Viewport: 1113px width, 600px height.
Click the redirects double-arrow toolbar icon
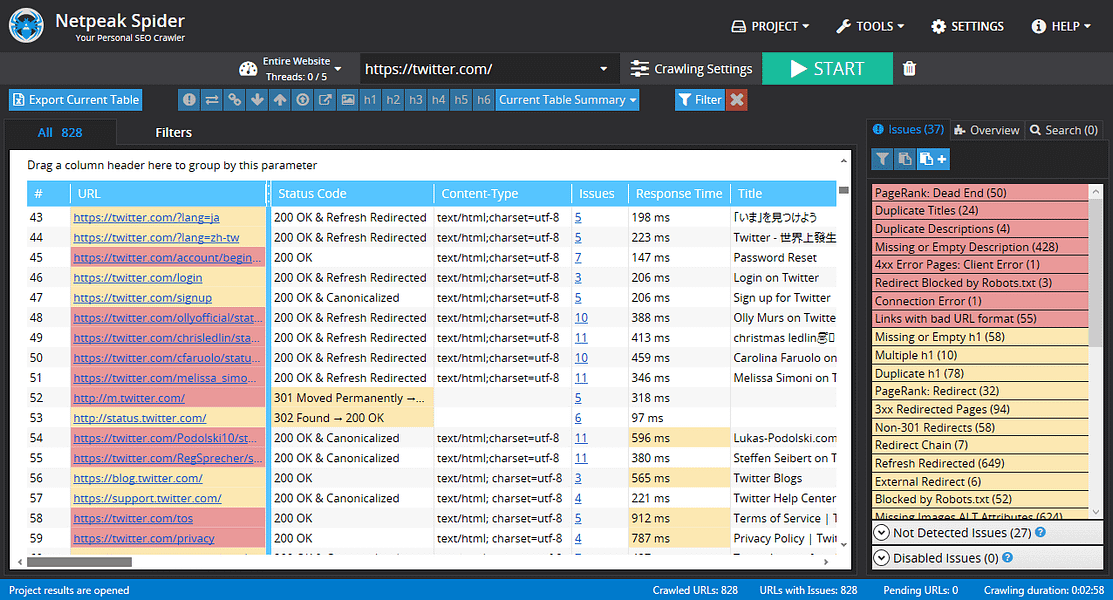(x=212, y=100)
